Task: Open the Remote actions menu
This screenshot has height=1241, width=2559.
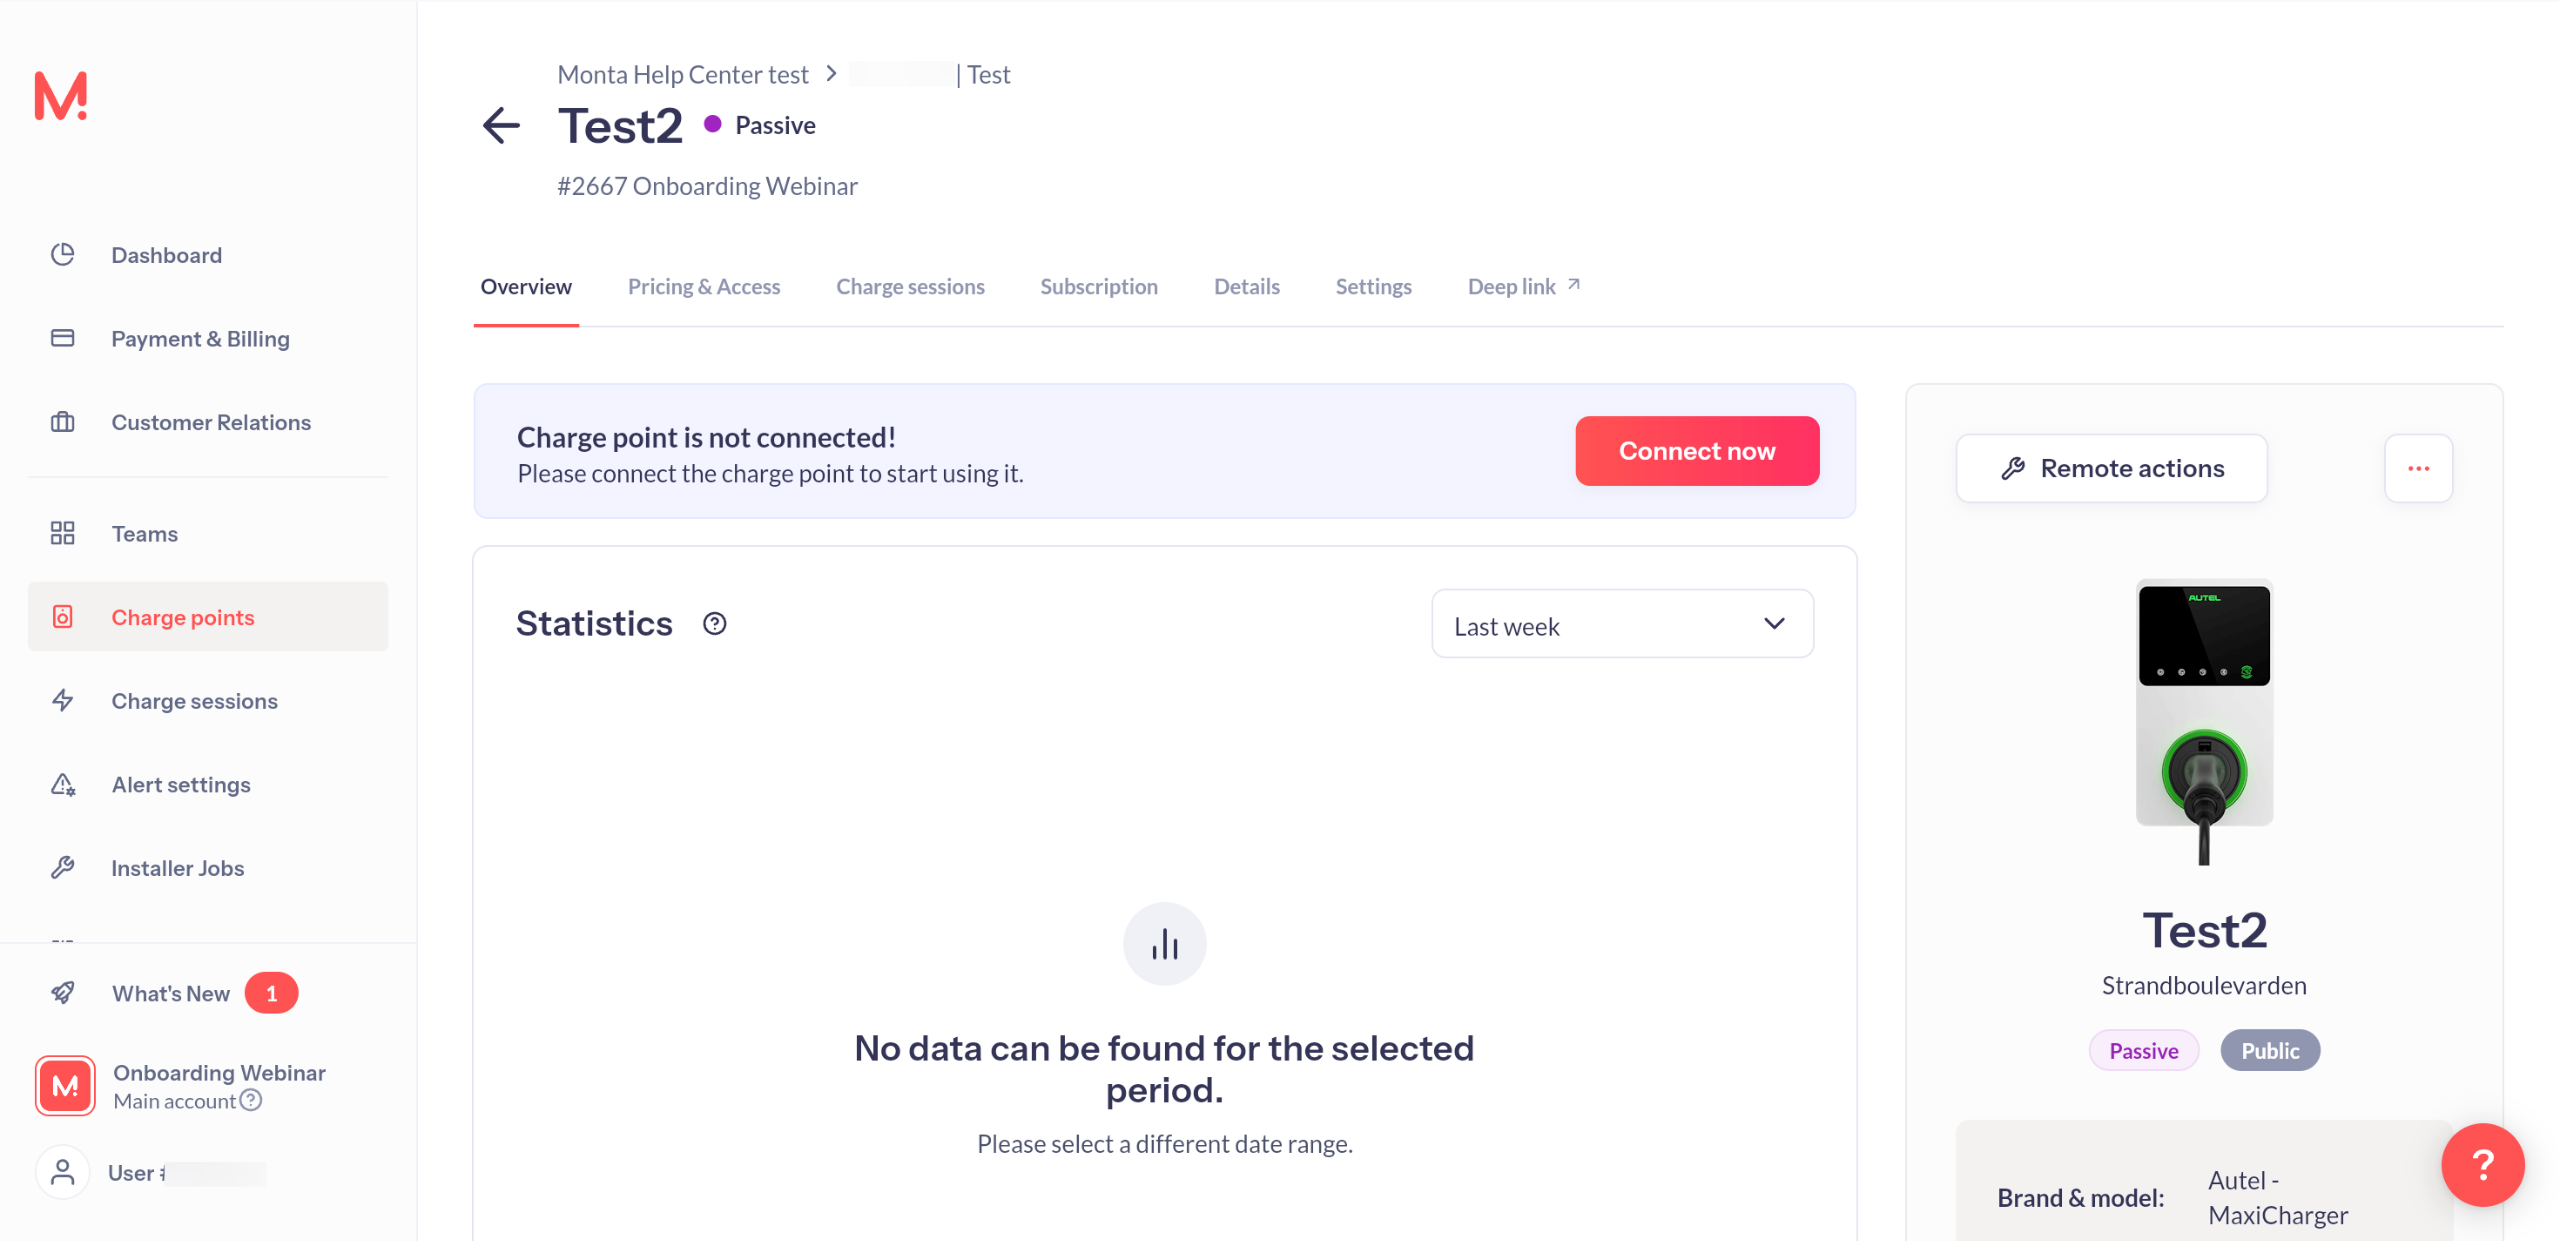Action: [x=2111, y=468]
